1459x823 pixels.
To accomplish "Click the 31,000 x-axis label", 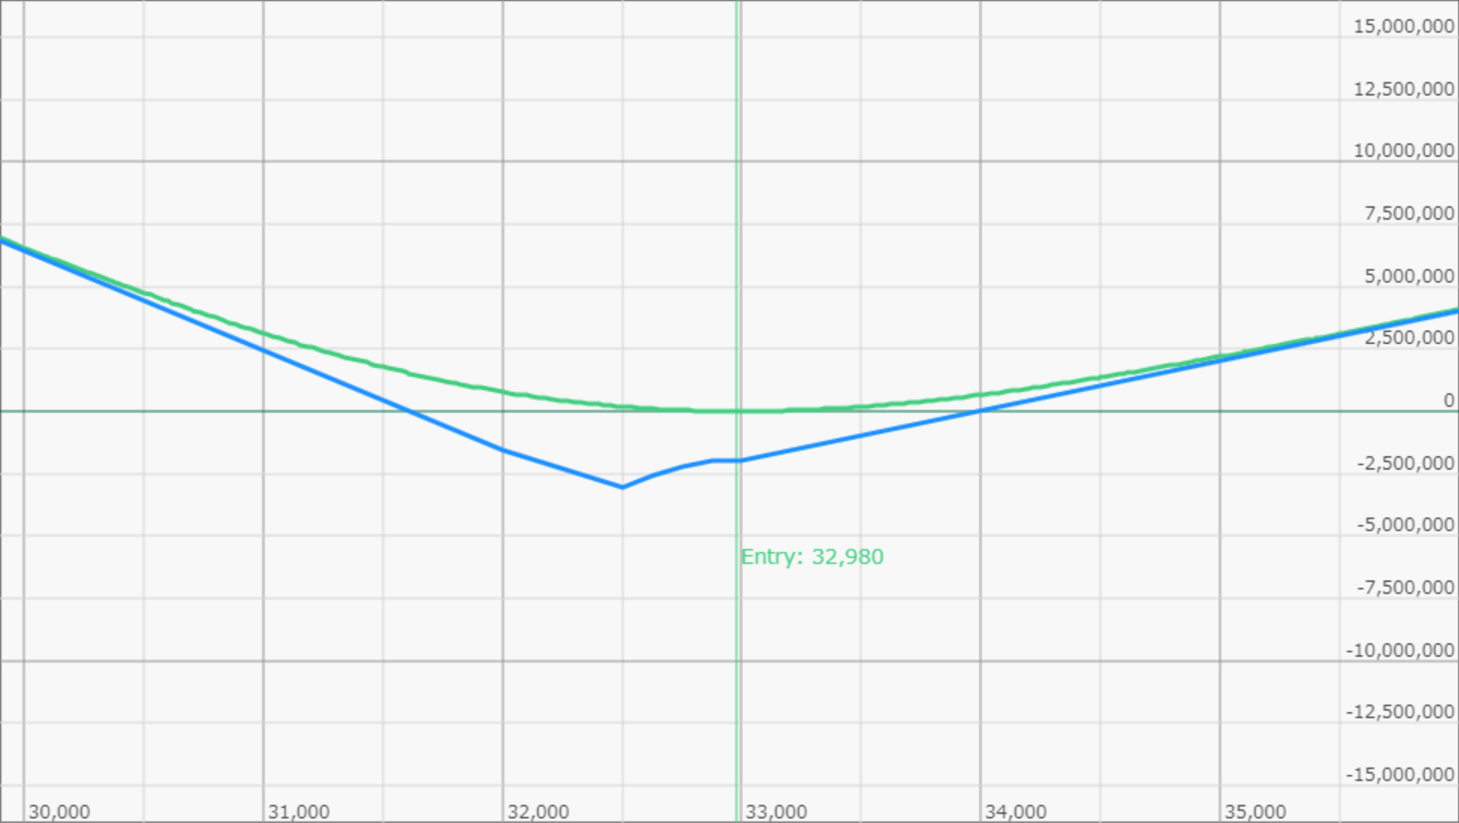I will (299, 812).
